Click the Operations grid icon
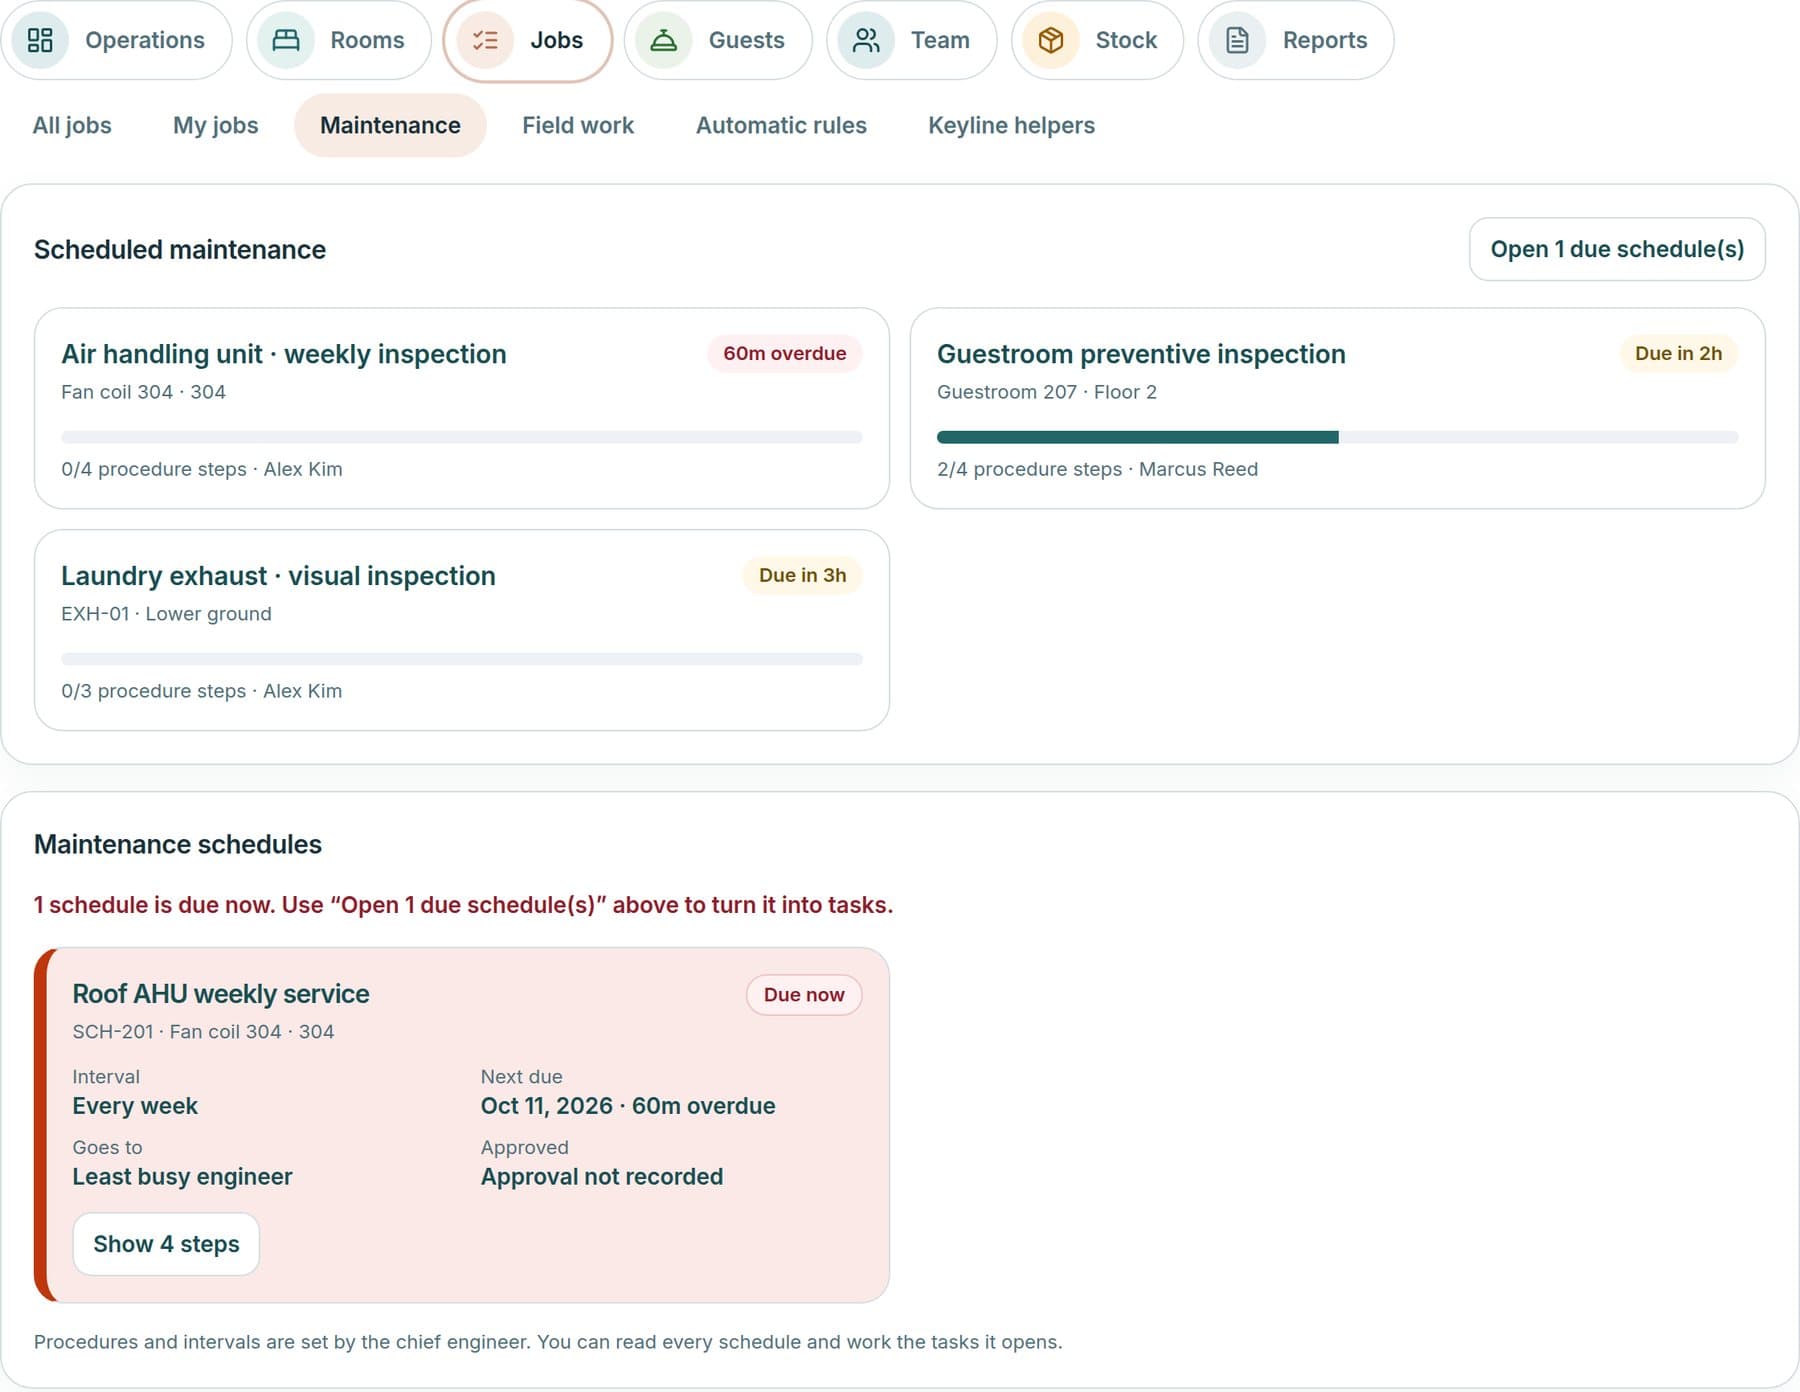1800x1392 pixels. point(40,40)
